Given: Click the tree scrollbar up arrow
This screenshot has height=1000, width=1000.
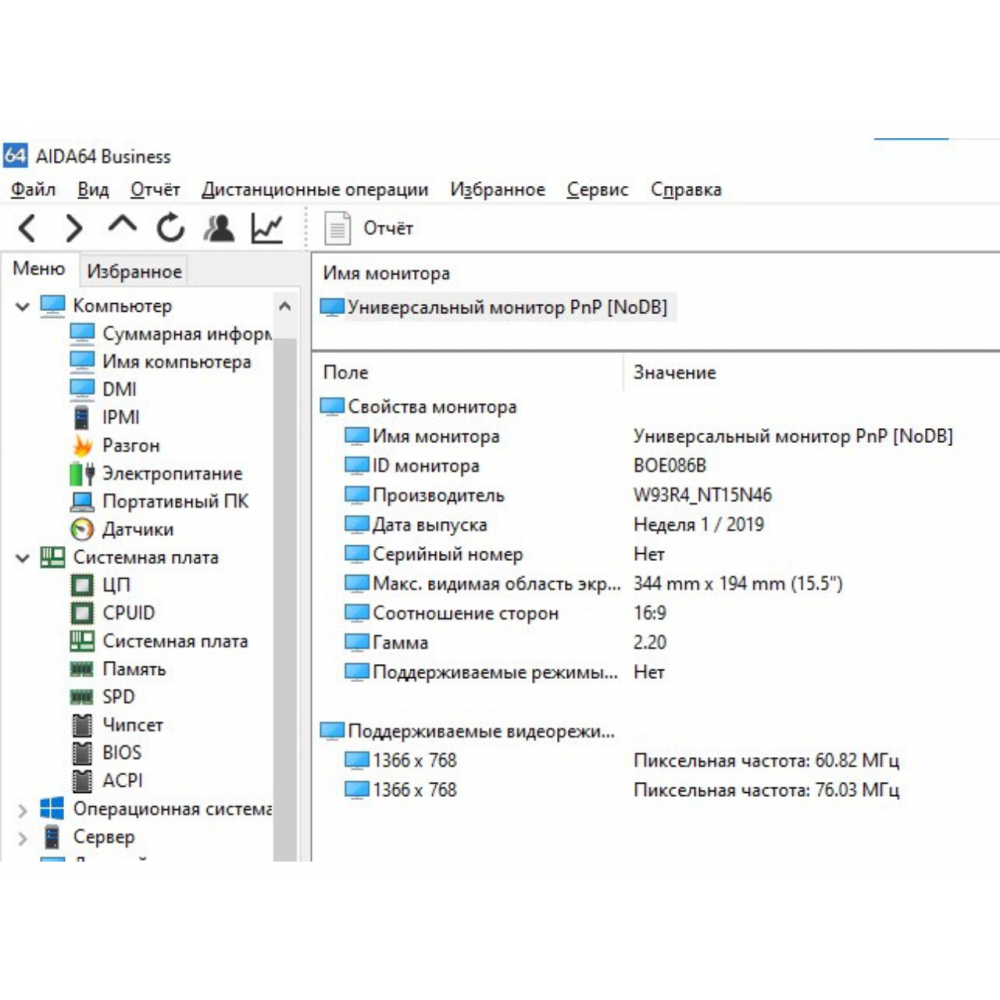Looking at the screenshot, I should point(285,306).
